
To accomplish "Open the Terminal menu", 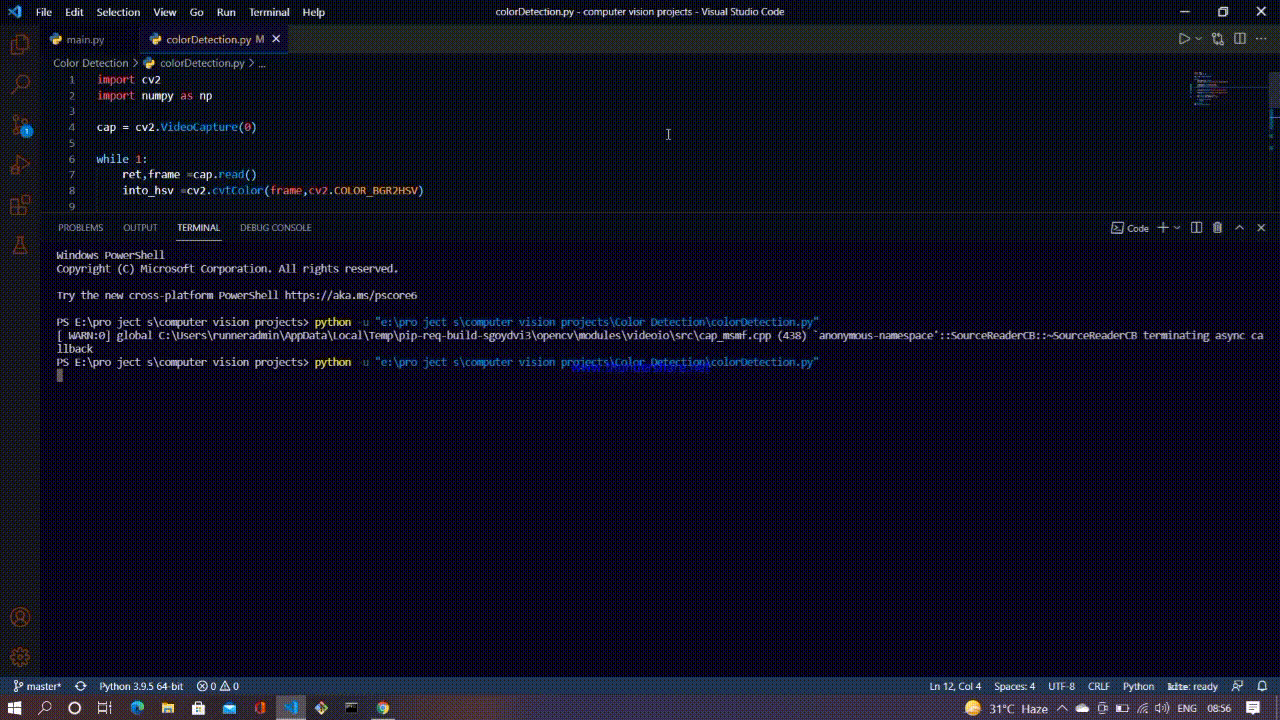I will pos(269,12).
